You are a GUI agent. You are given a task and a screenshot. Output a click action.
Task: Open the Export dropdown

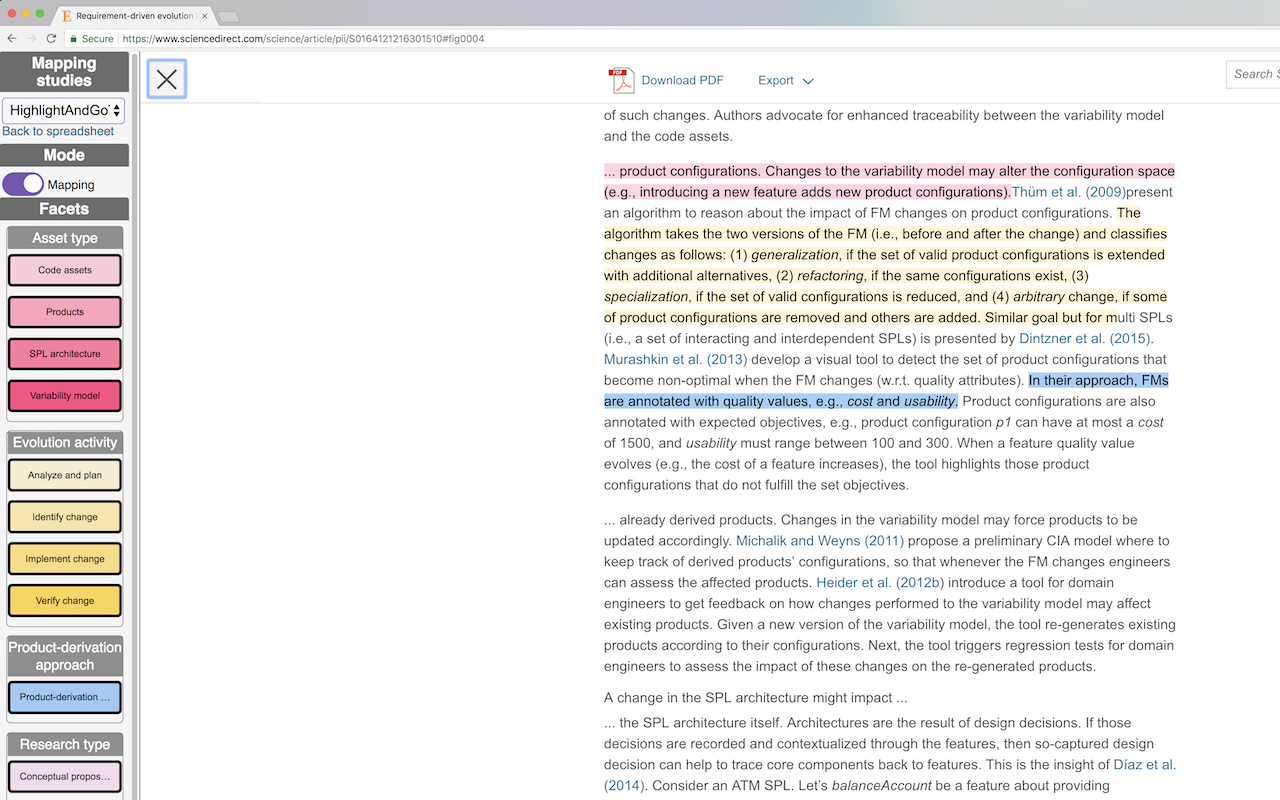tap(786, 80)
